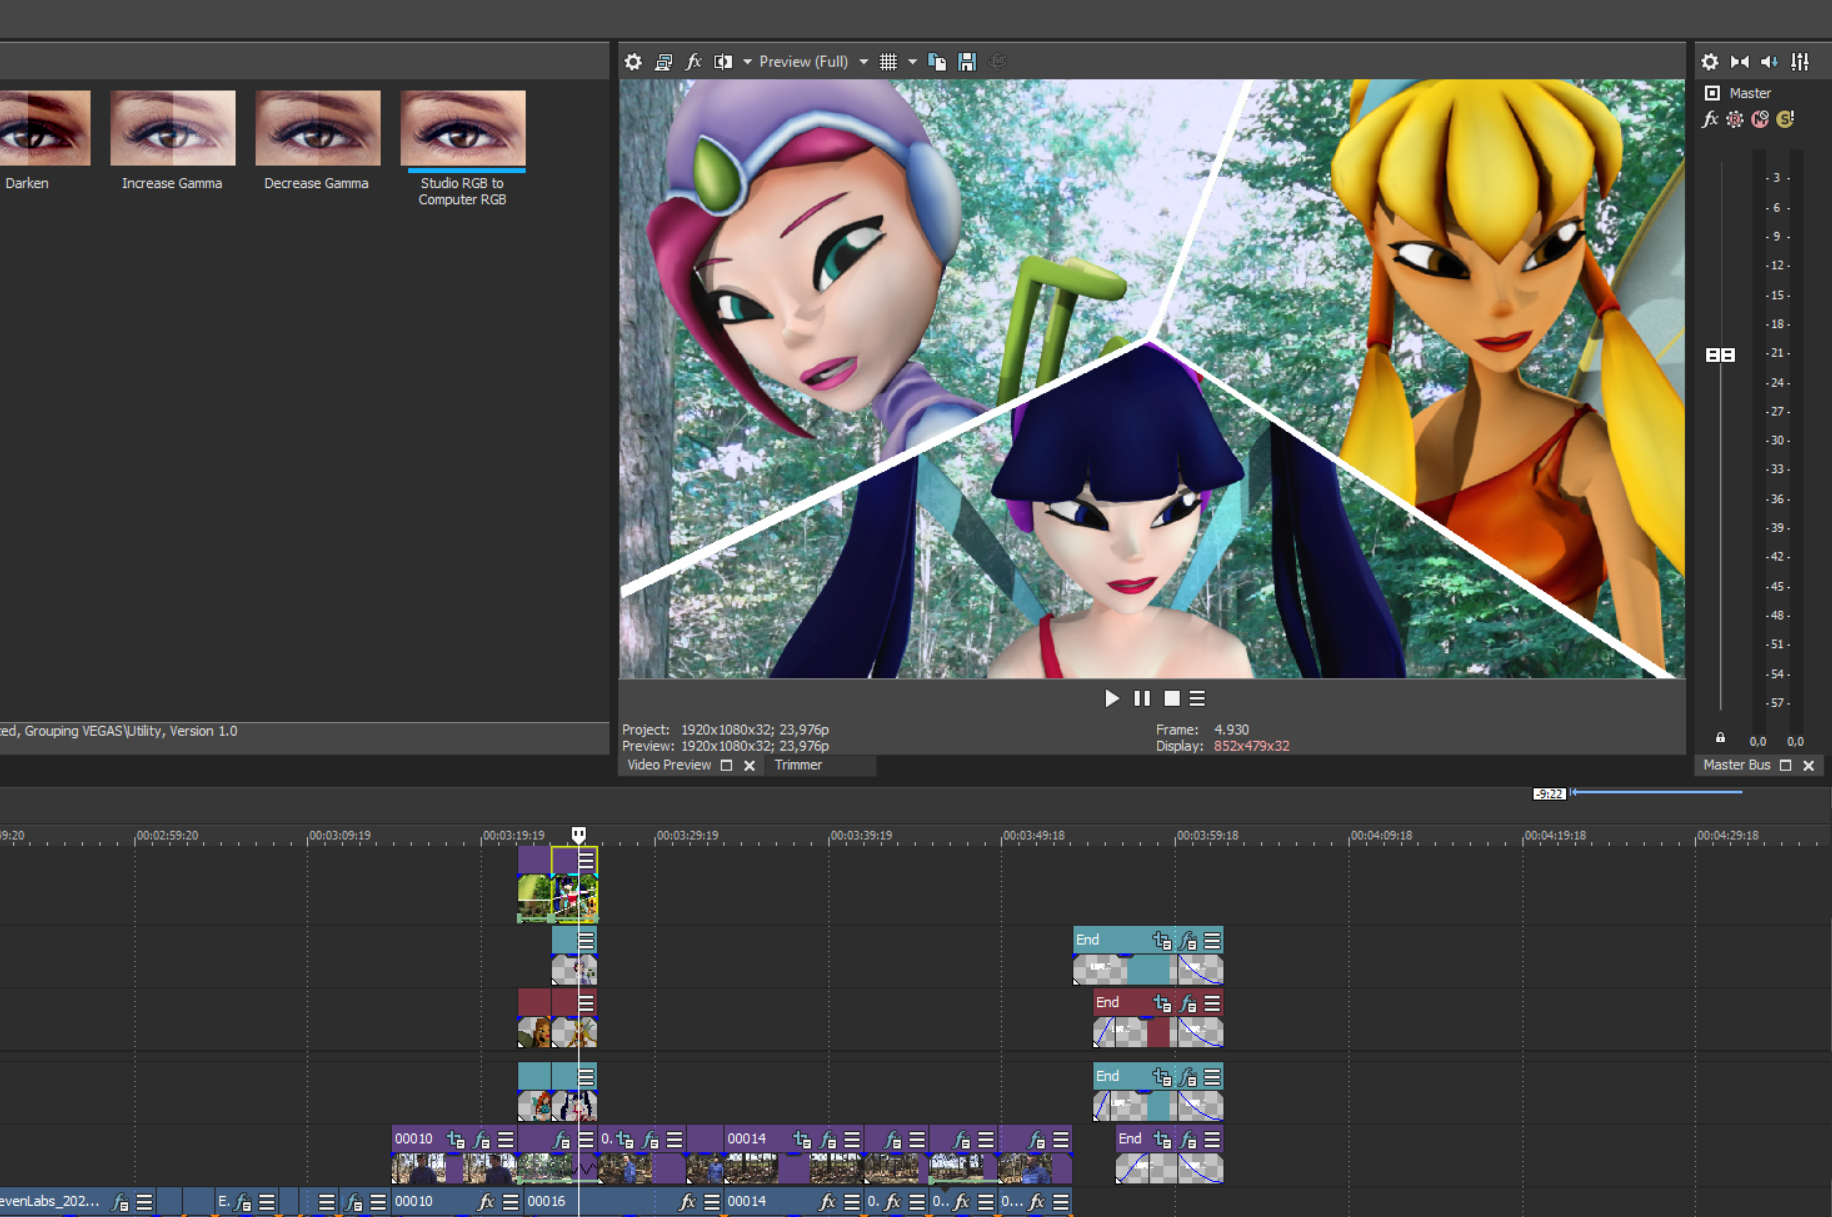Click the external monitor preview icon
Viewport: 1832px width, 1217px height.
[663, 62]
